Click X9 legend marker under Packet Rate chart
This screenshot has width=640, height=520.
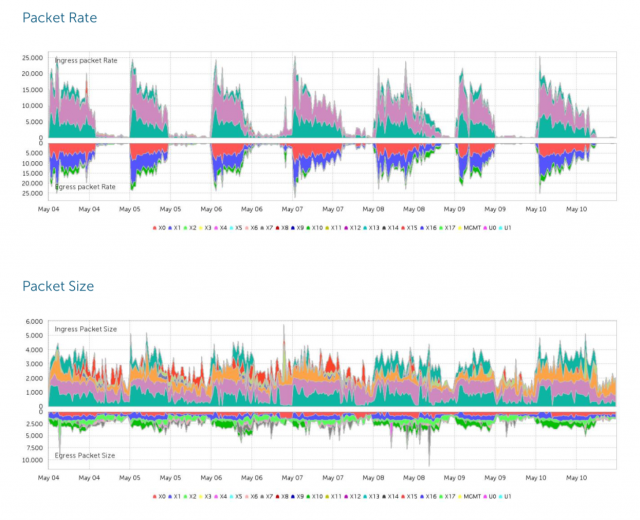pos(293,228)
